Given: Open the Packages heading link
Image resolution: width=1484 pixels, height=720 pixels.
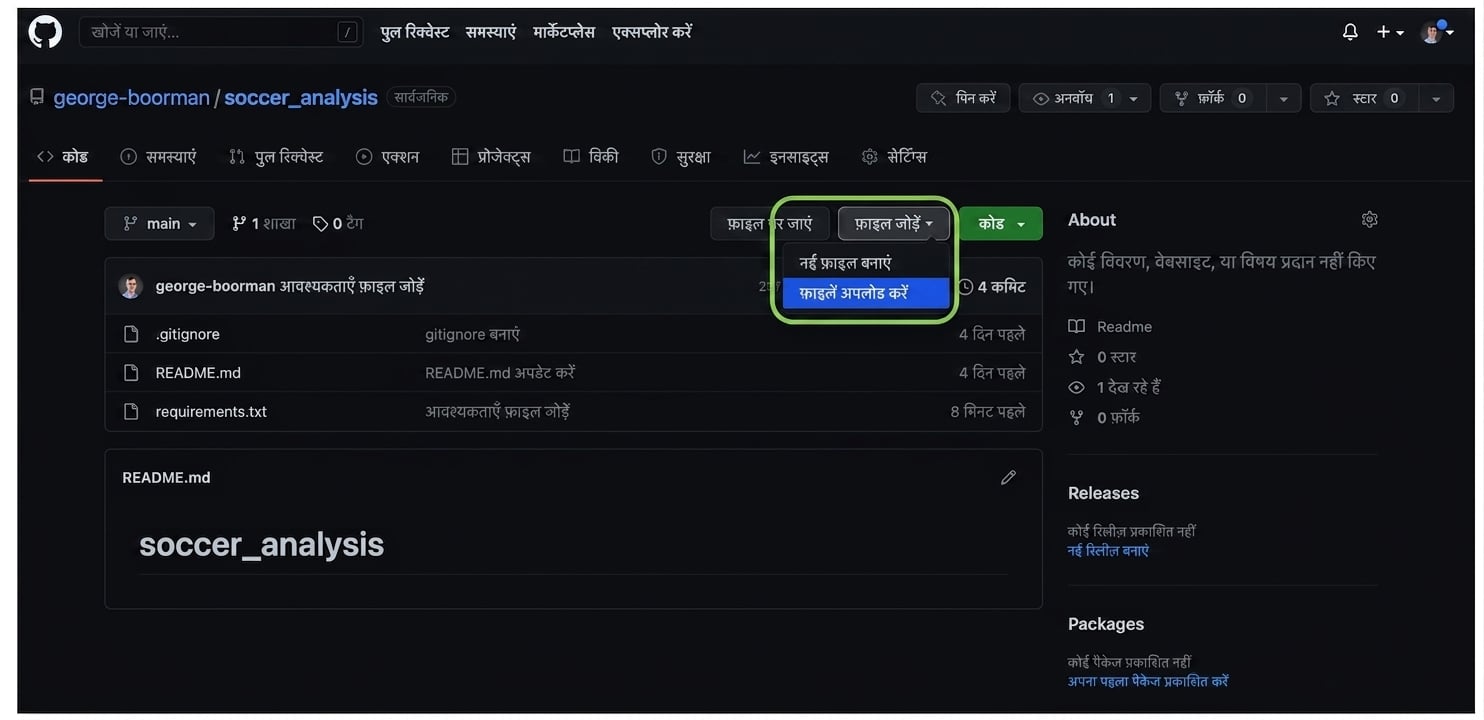Looking at the screenshot, I should click(x=1106, y=624).
